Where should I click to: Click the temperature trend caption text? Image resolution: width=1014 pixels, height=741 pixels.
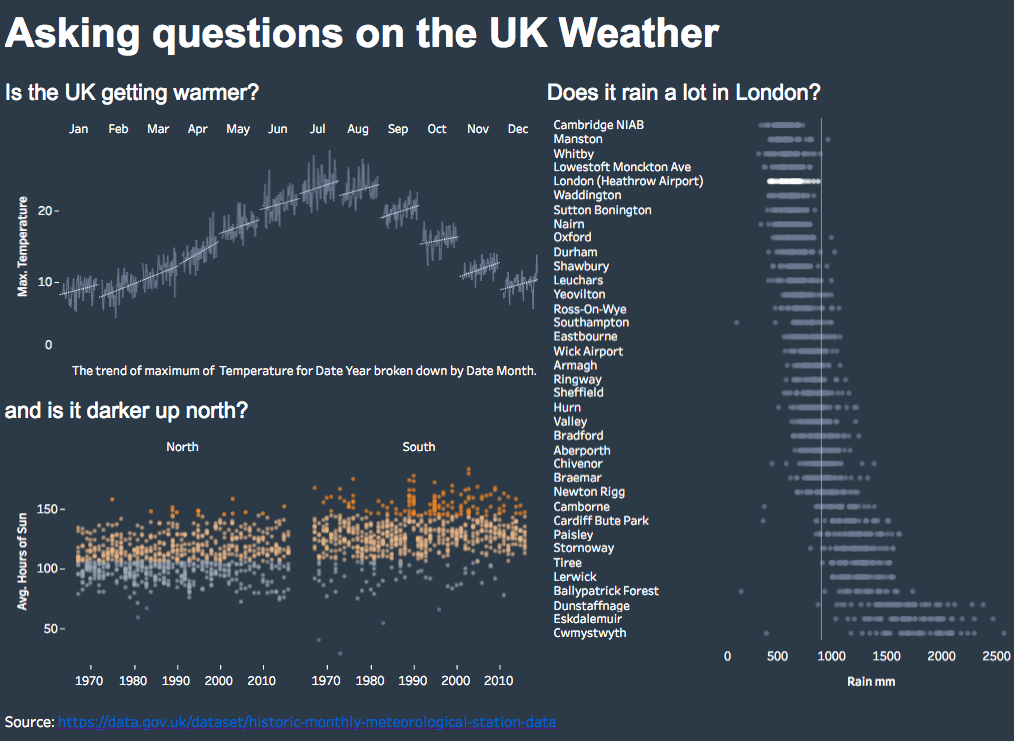pos(304,370)
